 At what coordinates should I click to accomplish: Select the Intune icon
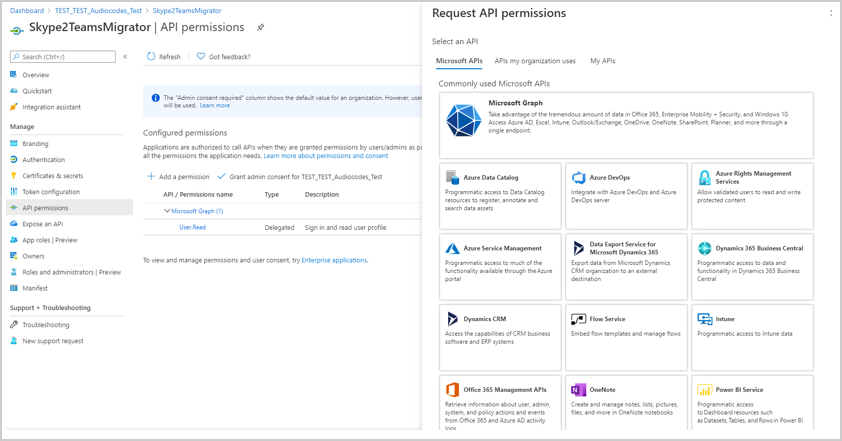pyautogui.click(x=705, y=319)
